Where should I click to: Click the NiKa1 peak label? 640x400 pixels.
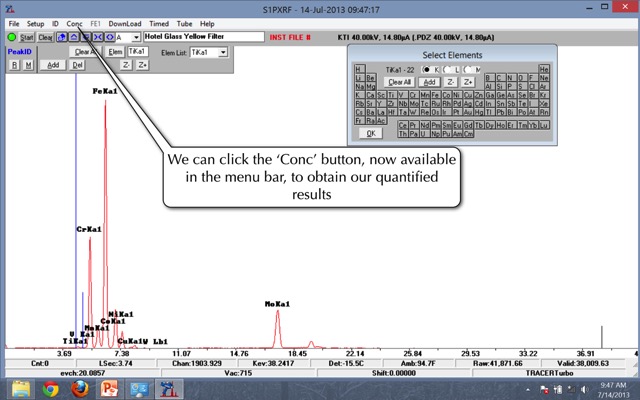point(121,314)
